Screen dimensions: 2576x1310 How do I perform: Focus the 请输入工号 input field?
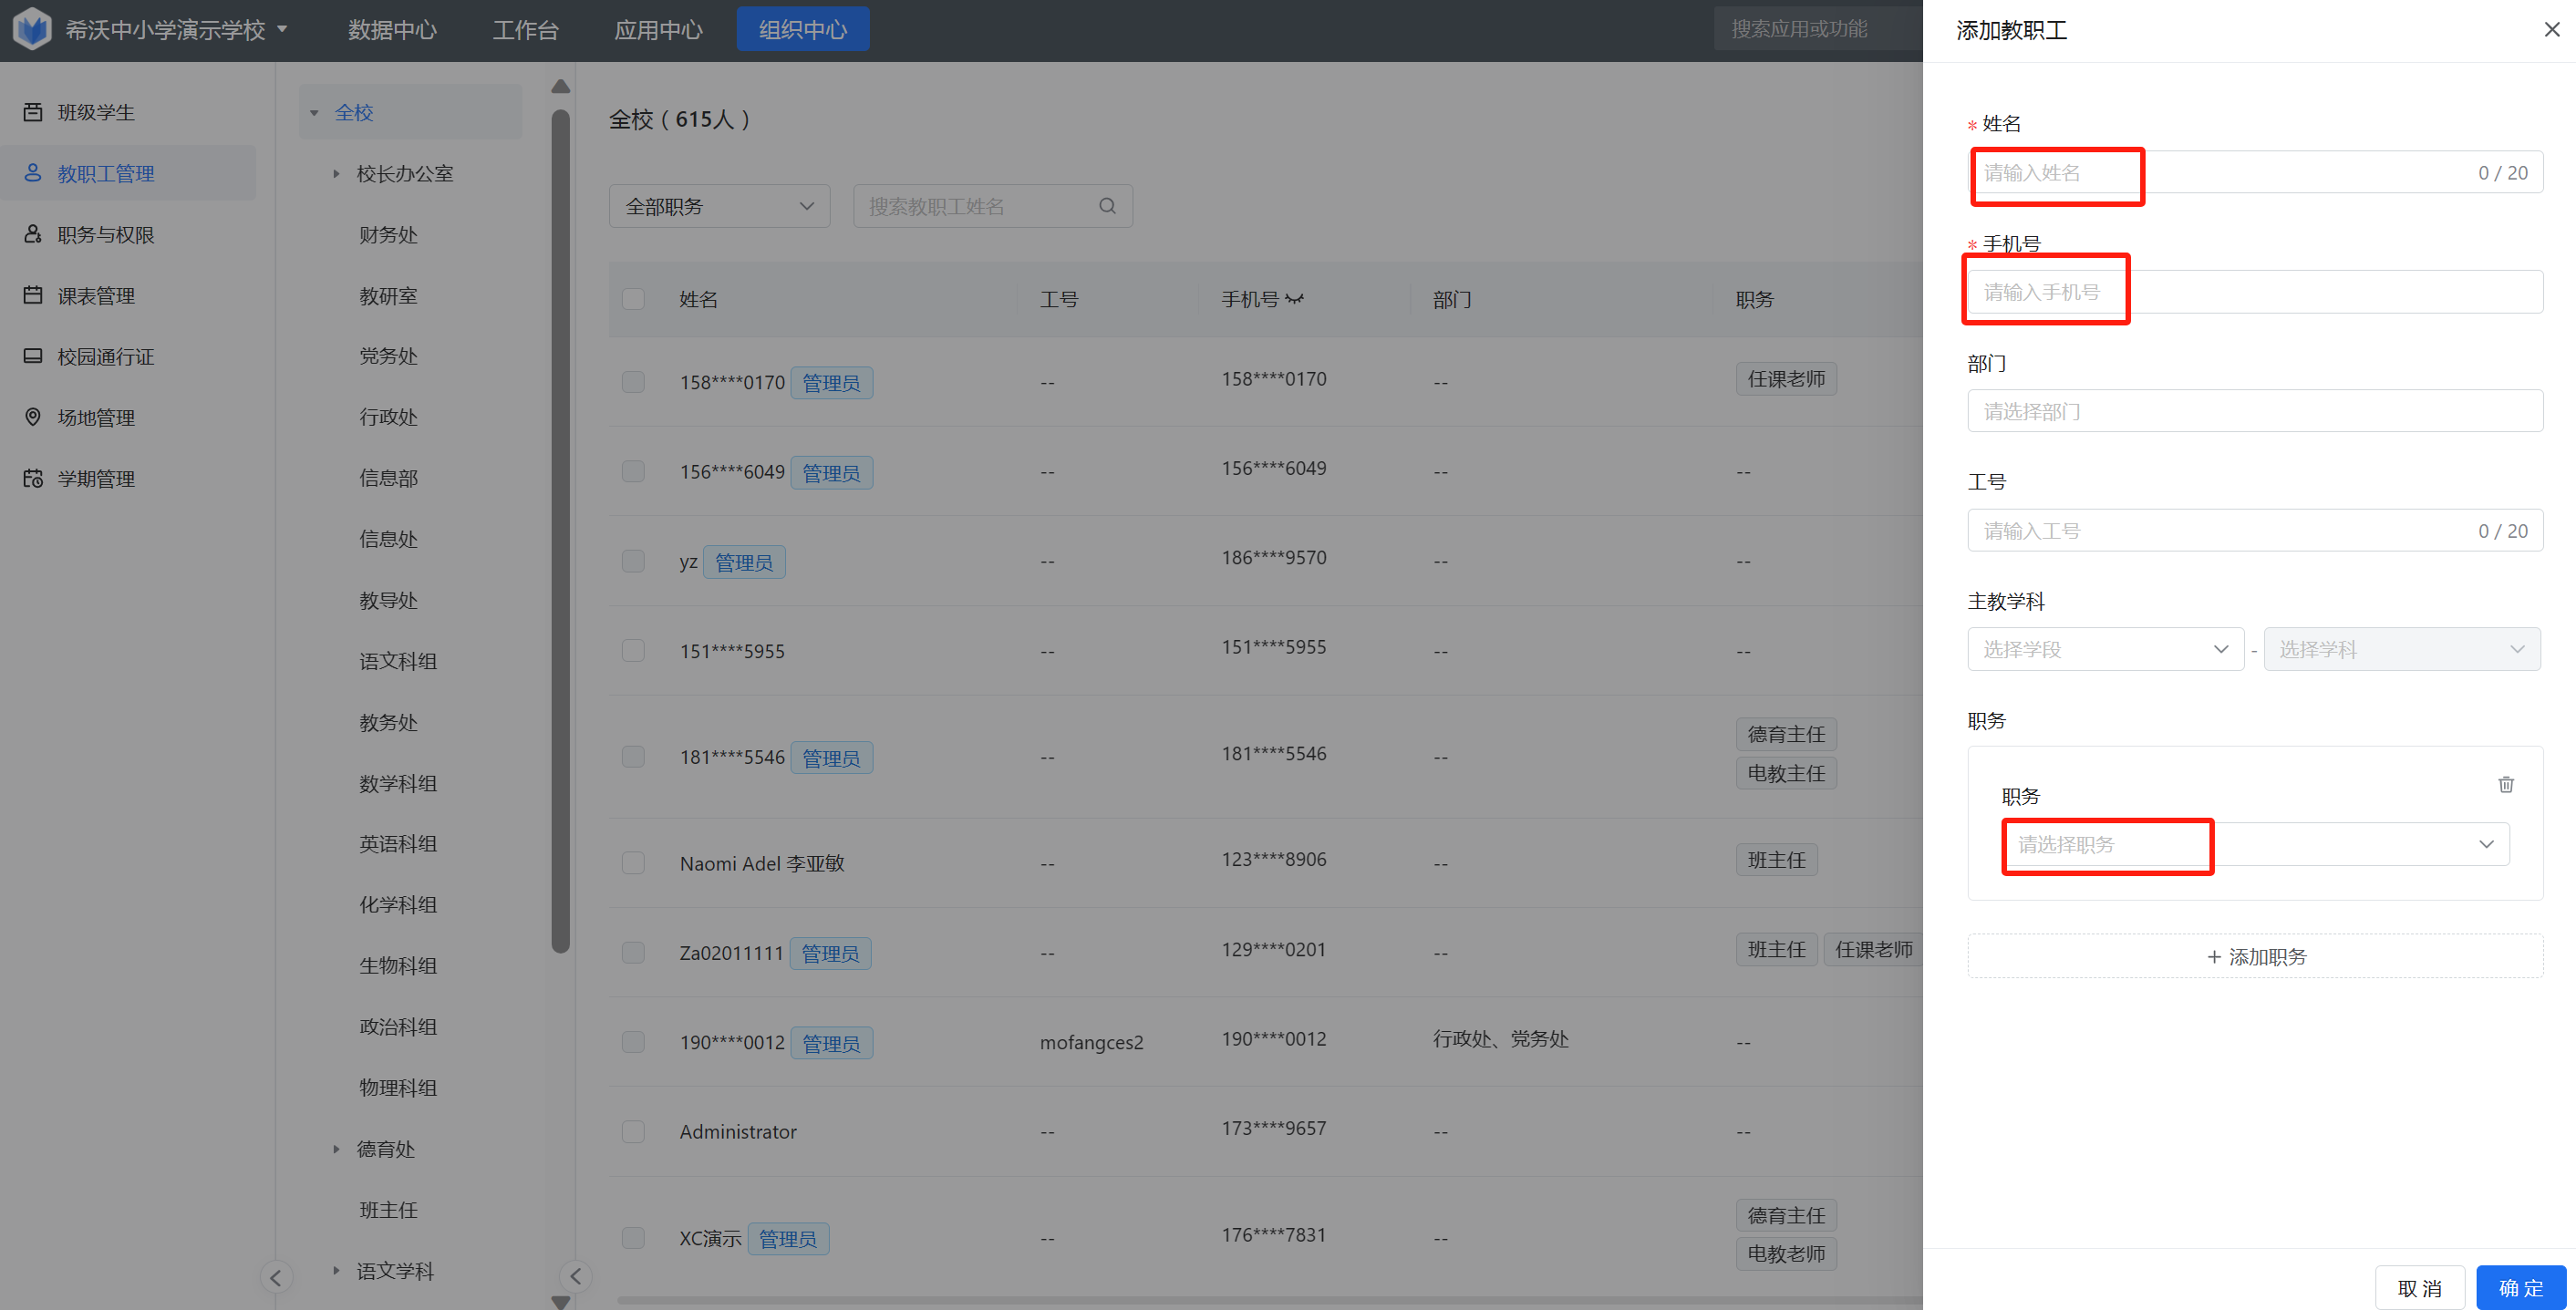tap(2254, 530)
